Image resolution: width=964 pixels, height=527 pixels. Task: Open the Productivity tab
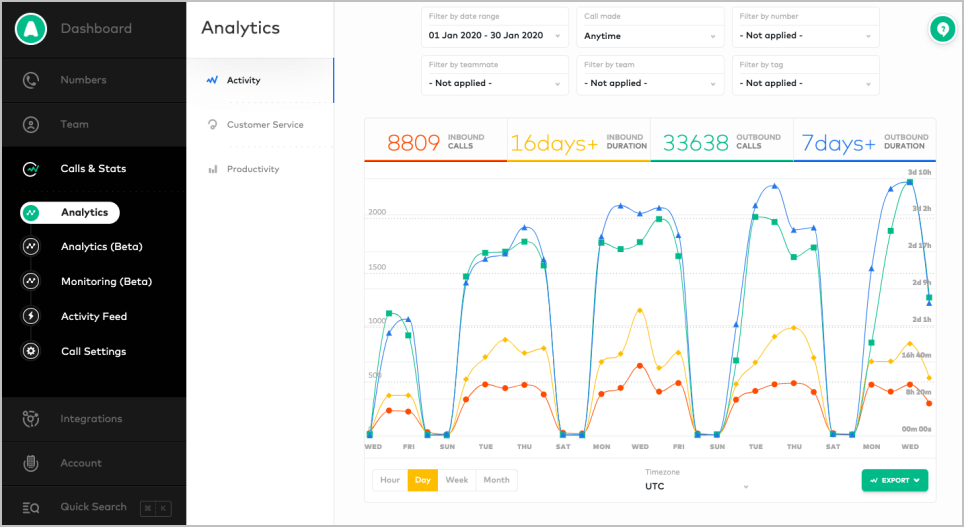coord(252,169)
